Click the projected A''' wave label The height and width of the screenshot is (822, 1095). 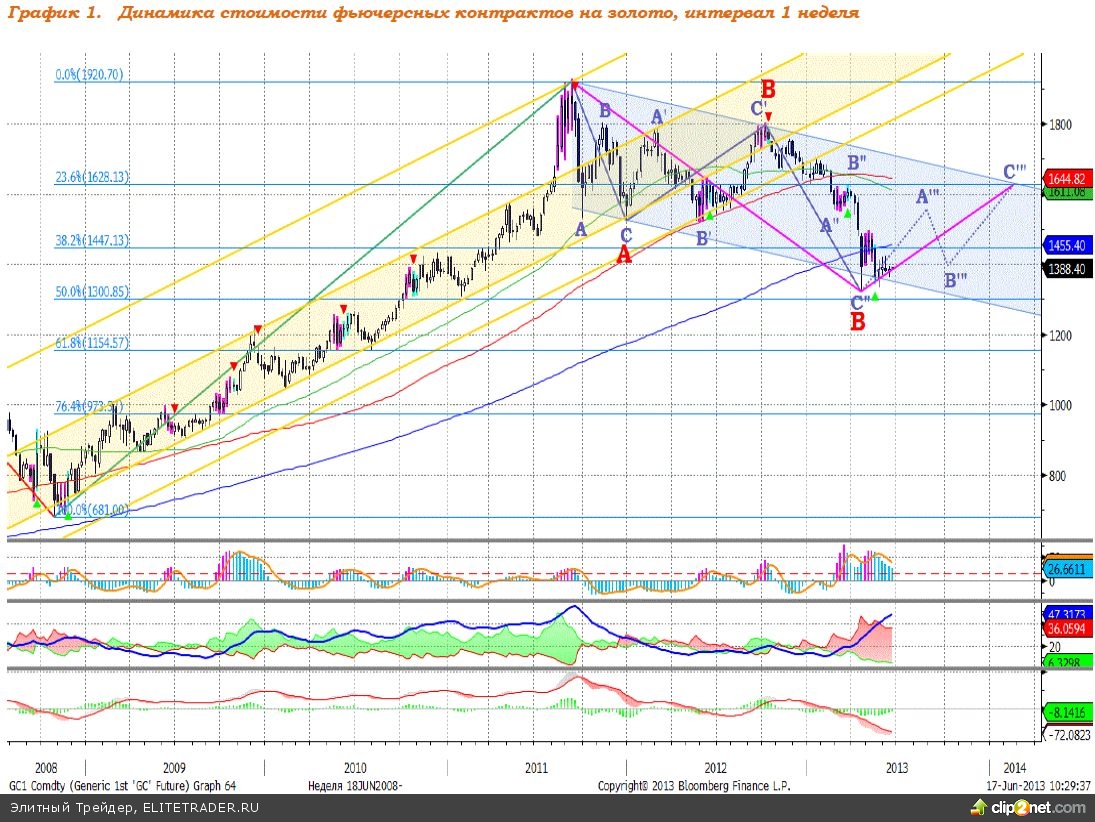pos(927,198)
